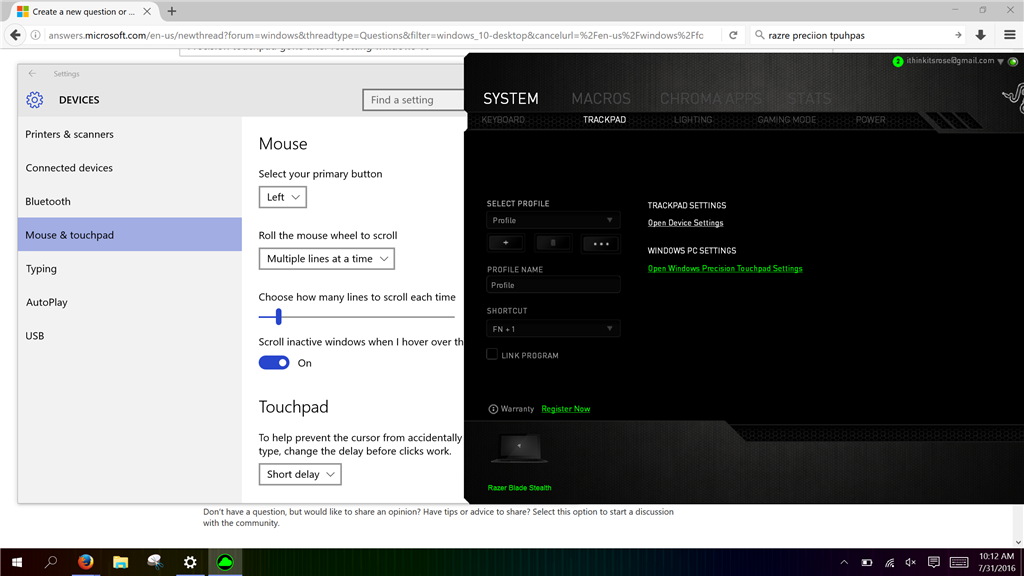
Task: Select Printers & scanners in sidebar
Action: (130, 134)
